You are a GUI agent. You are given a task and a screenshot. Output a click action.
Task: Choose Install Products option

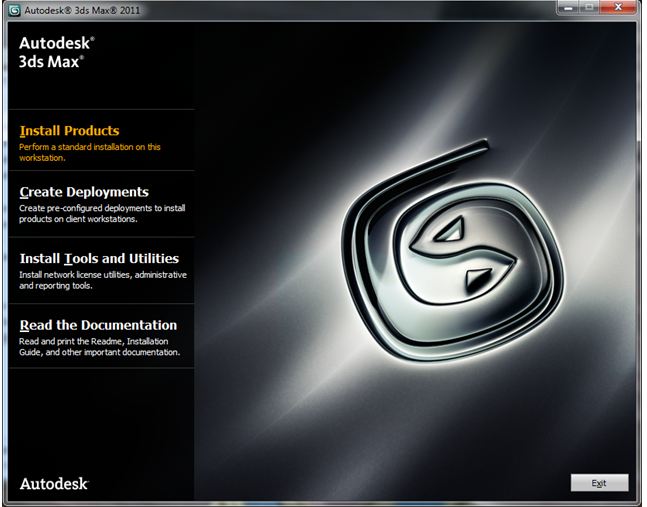tap(69, 131)
